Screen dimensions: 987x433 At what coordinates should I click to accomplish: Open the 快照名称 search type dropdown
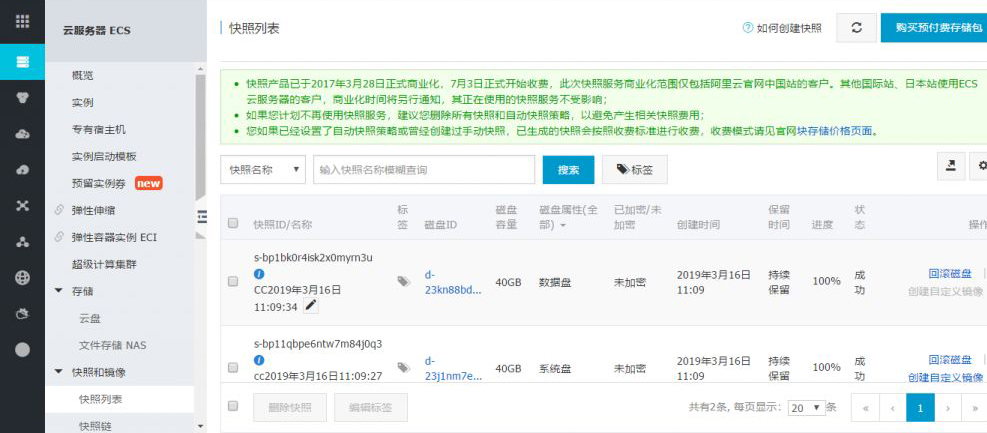pyautogui.click(x=263, y=170)
